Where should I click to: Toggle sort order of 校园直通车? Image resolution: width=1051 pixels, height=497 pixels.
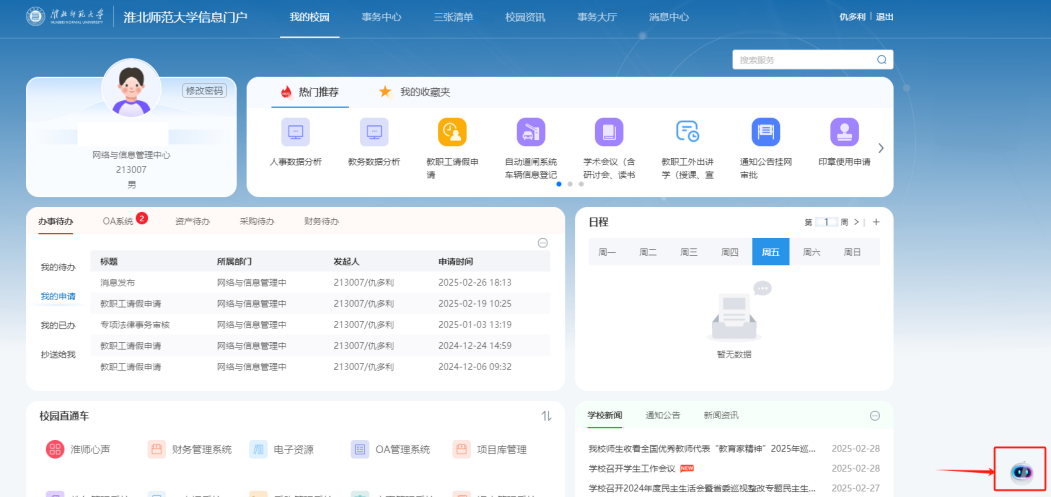click(546, 416)
